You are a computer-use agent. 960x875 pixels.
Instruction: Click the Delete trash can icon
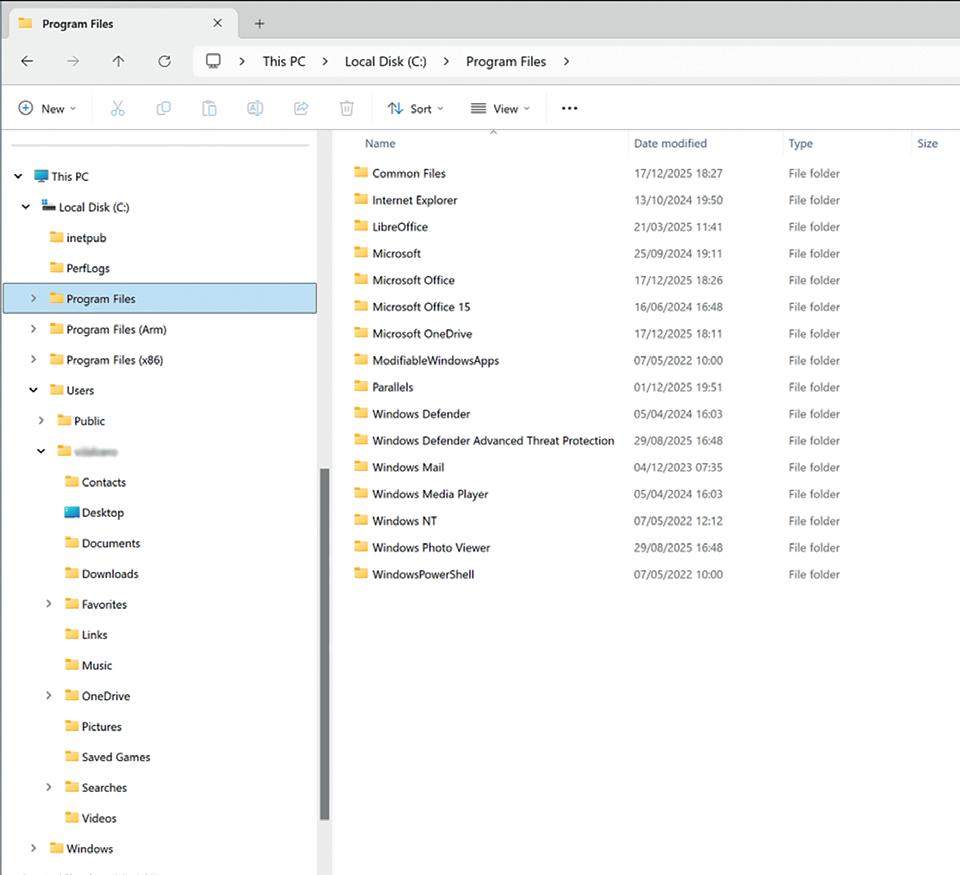(x=347, y=108)
